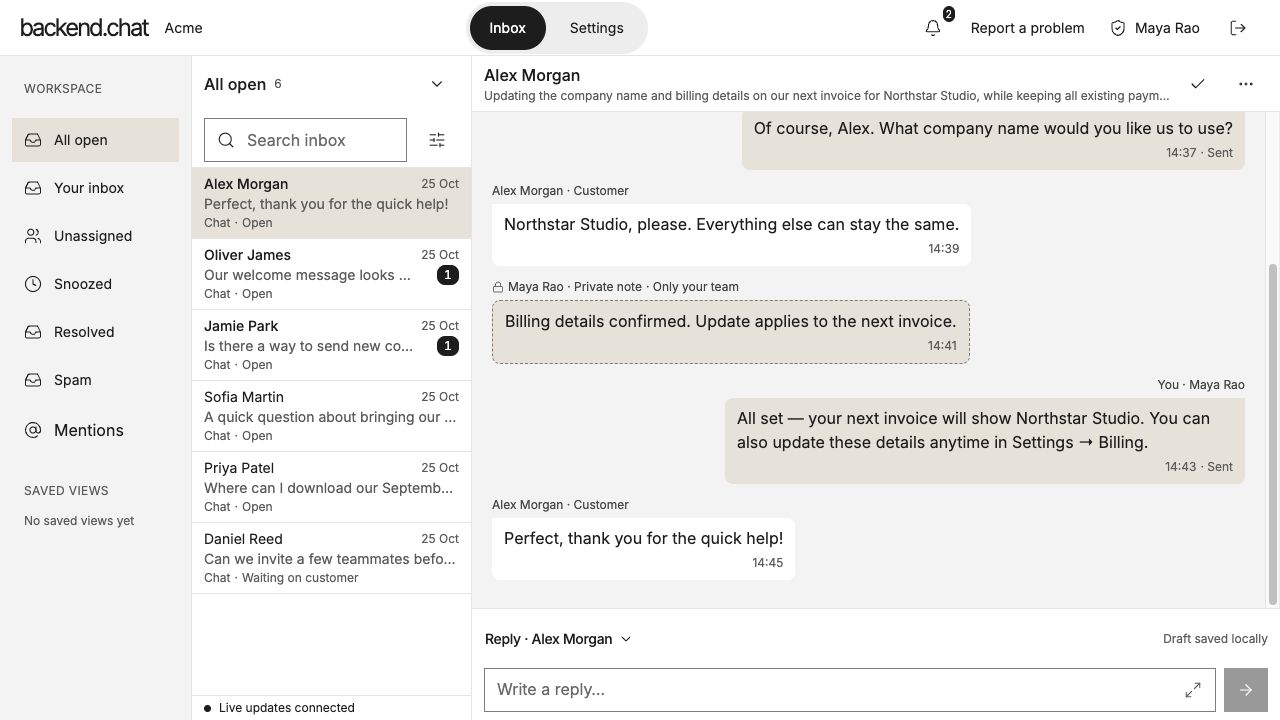Click the 'All set' sent message
The image size is (1280, 720).
click(985, 441)
